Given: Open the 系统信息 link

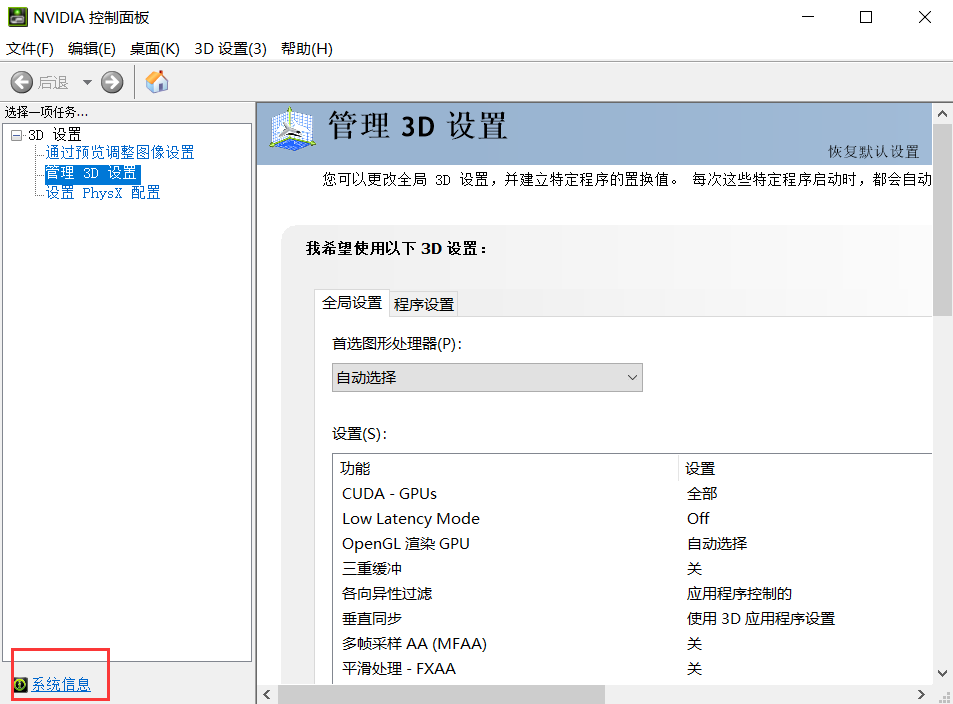Looking at the screenshot, I should pyautogui.click(x=61, y=685).
